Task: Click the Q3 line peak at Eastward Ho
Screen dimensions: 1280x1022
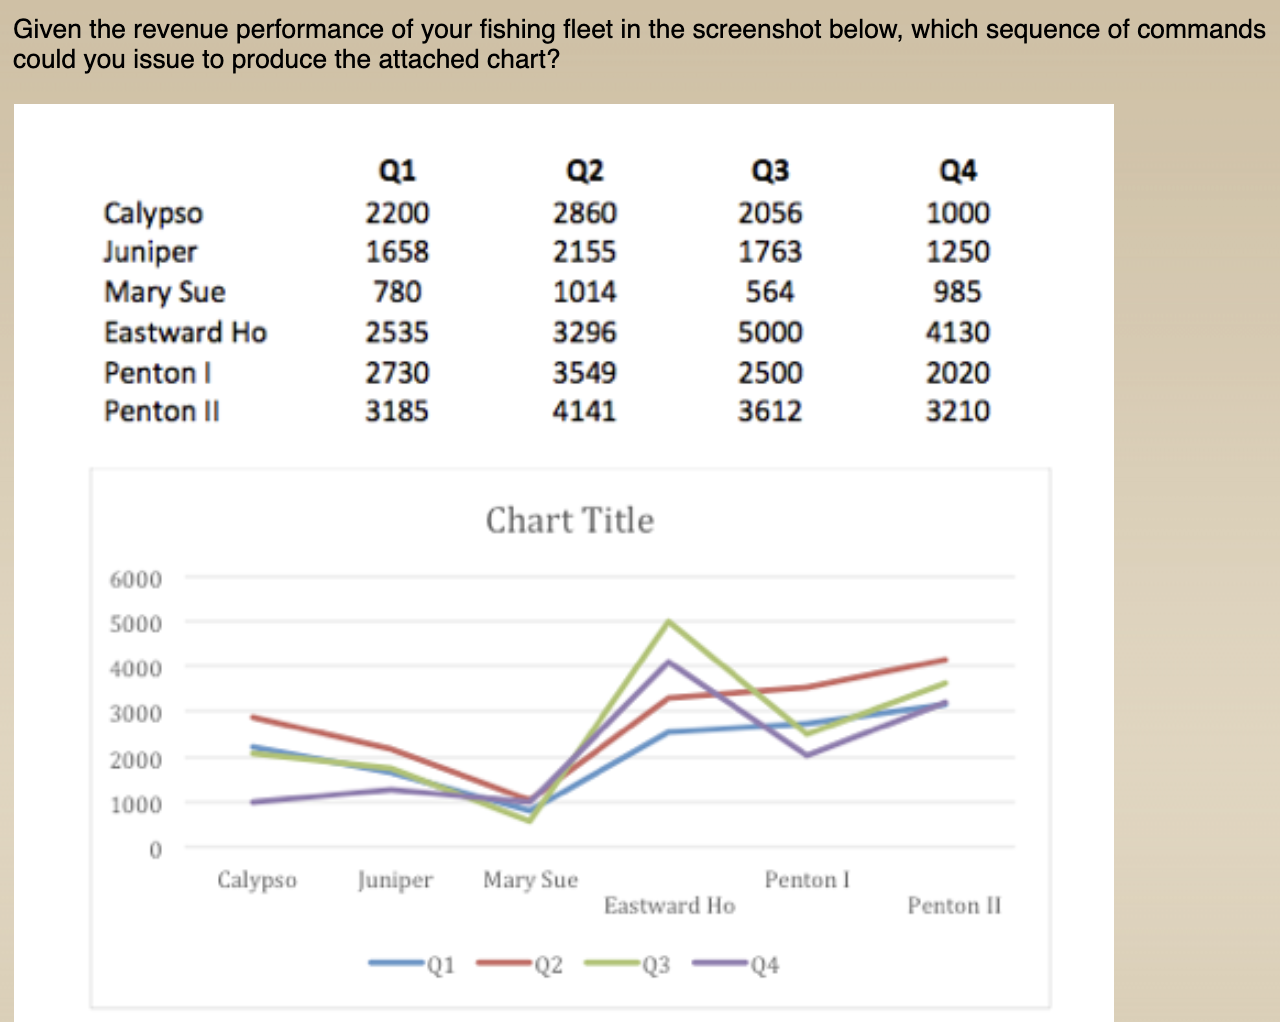Action: [x=669, y=622]
